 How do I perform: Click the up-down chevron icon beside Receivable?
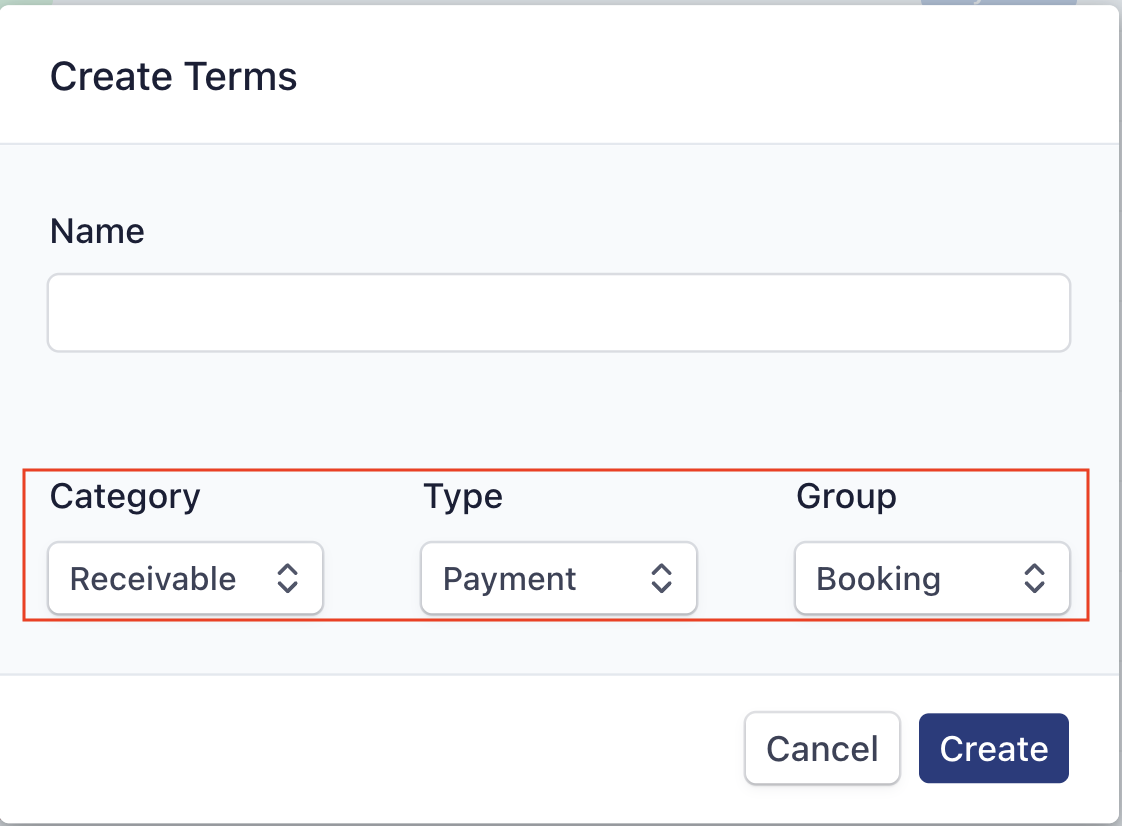[288, 578]
